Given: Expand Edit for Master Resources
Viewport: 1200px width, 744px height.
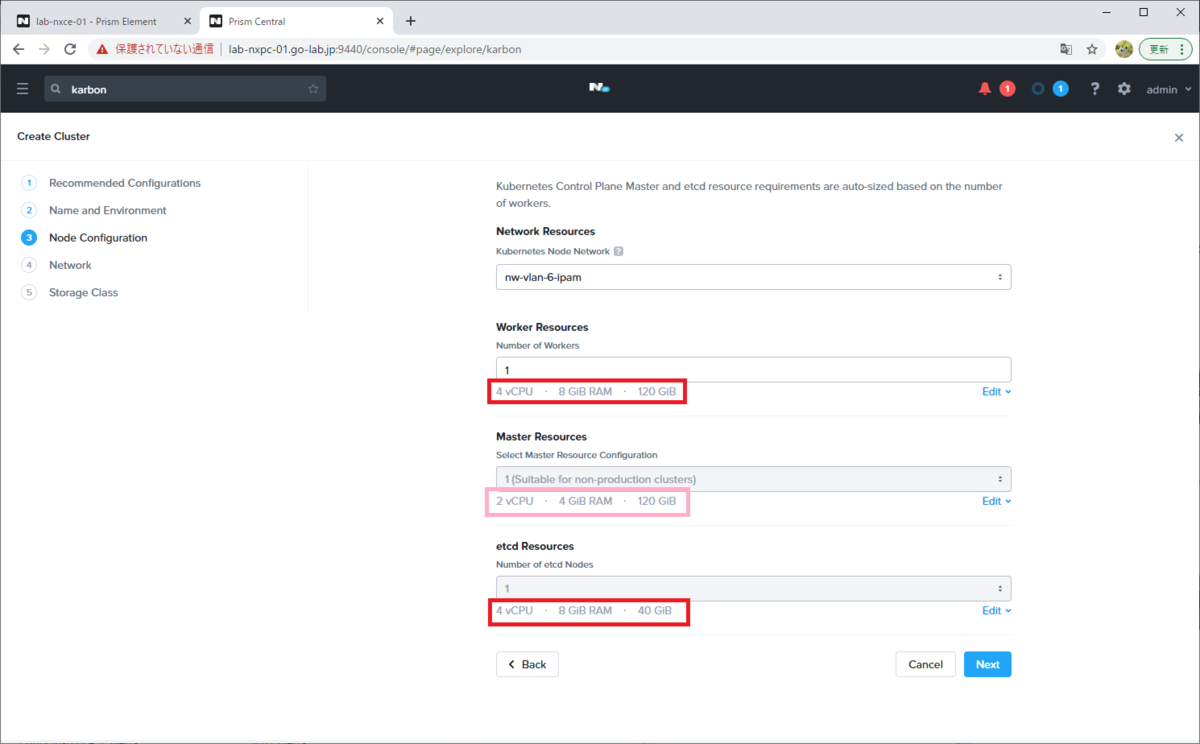Looking at the screenshot, I should (x=996, y=501).
